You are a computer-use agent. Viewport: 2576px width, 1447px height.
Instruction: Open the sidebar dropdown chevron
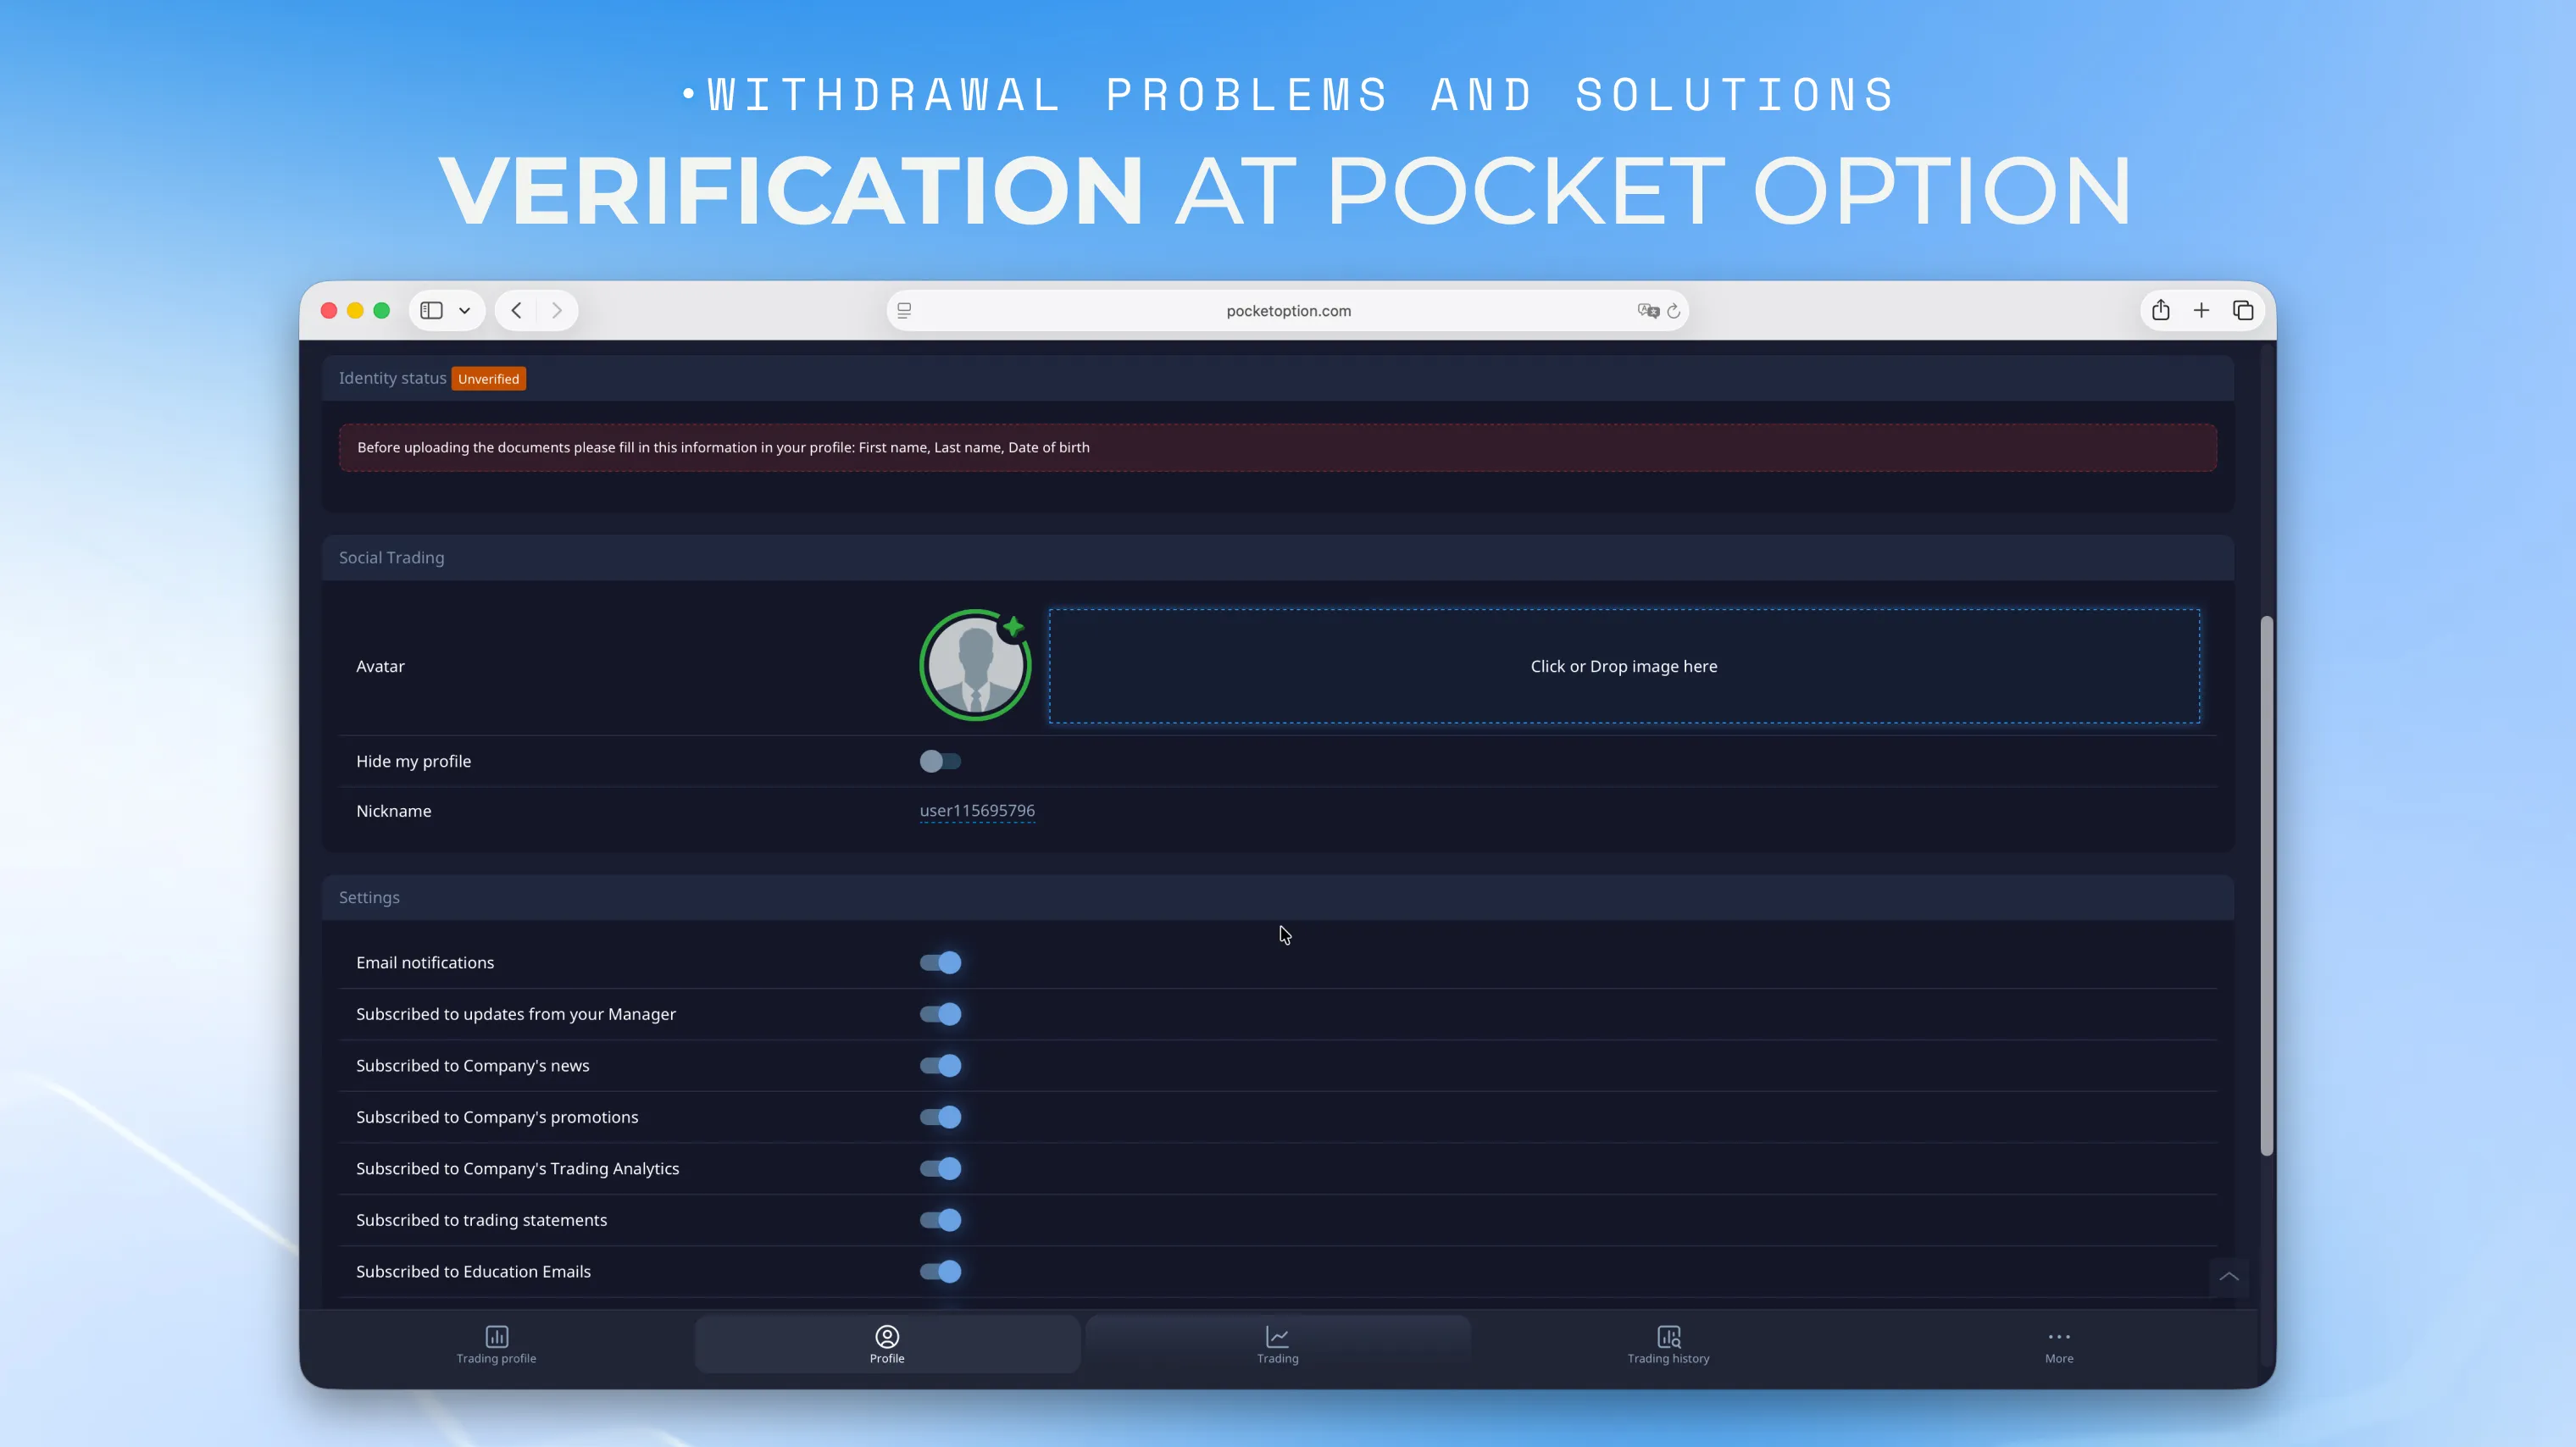(465, 311)
